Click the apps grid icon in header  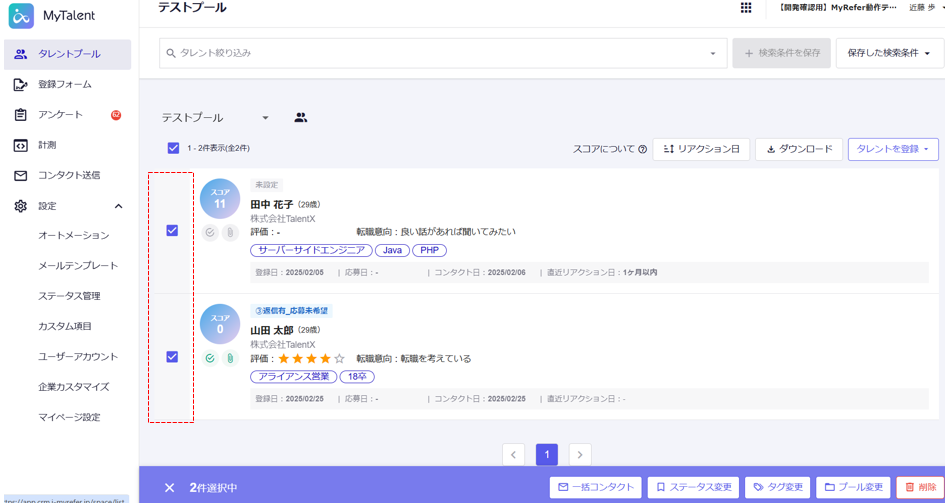point(746,8)
